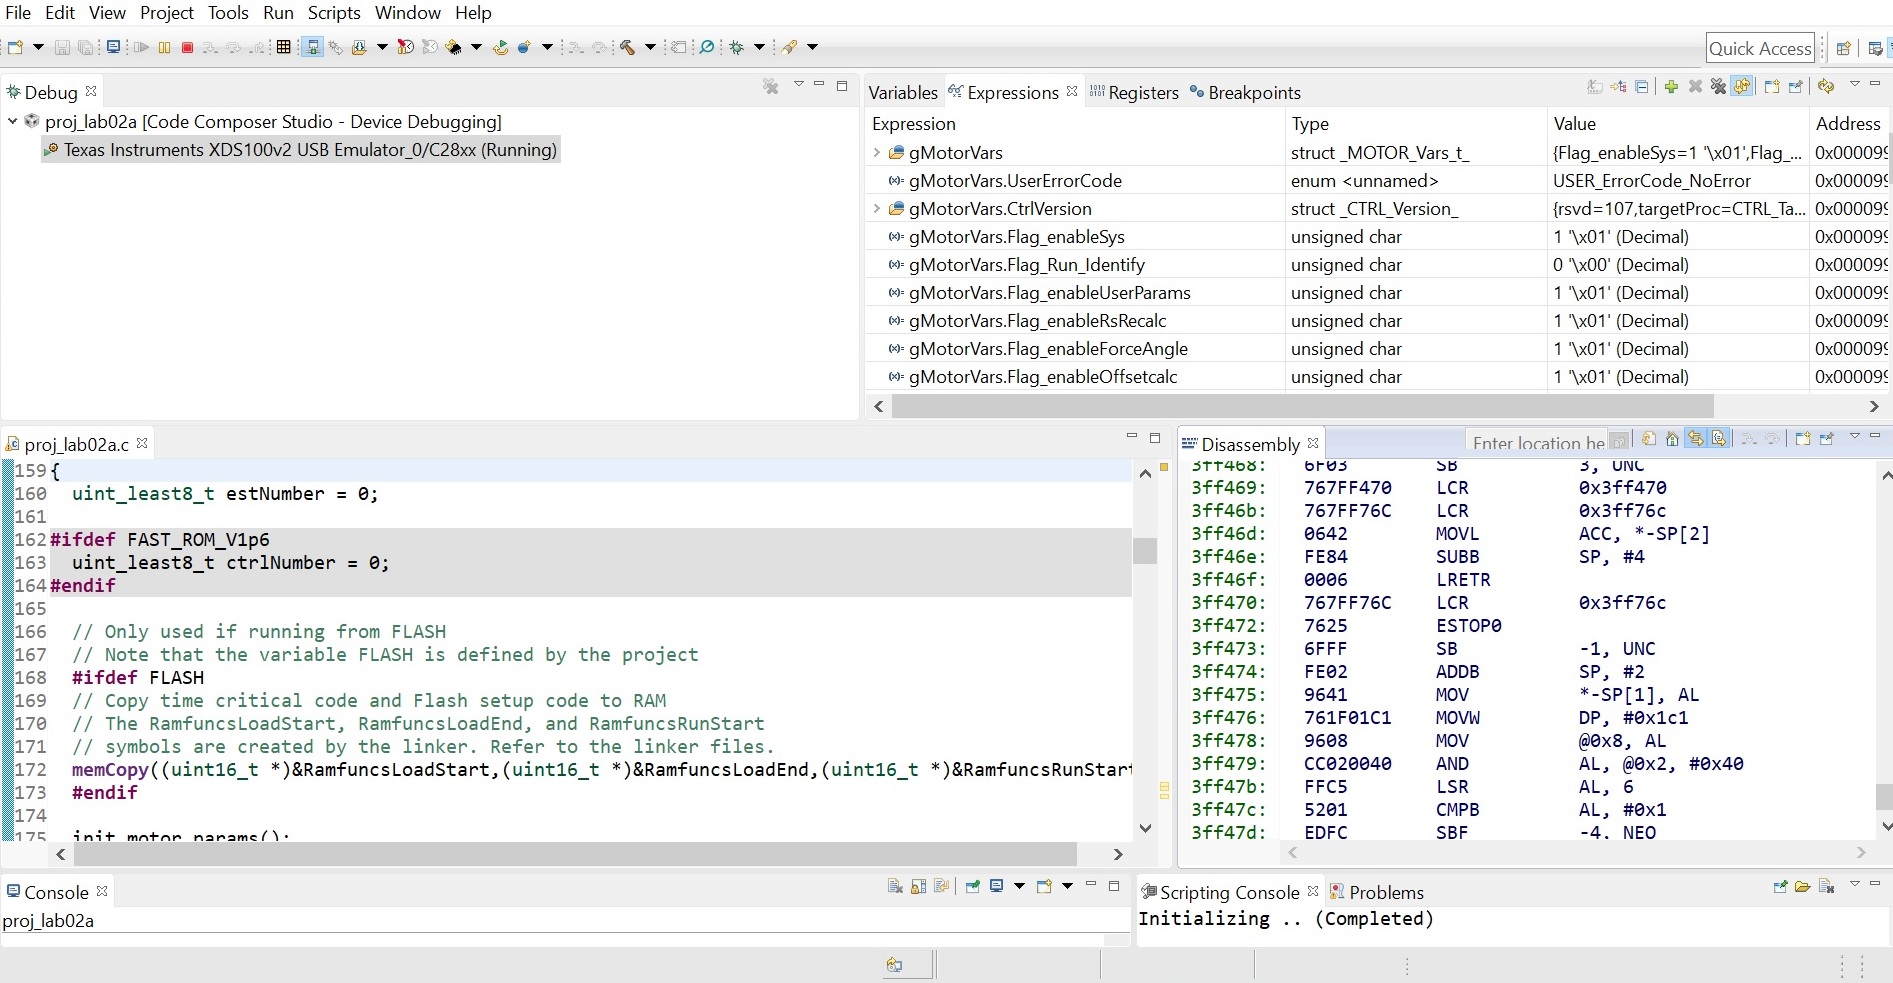The height and width of the screenshot is (983, 1893).
Task: Toggle Show Source in Disassembly toolbar
Action: click(1718, 438)
